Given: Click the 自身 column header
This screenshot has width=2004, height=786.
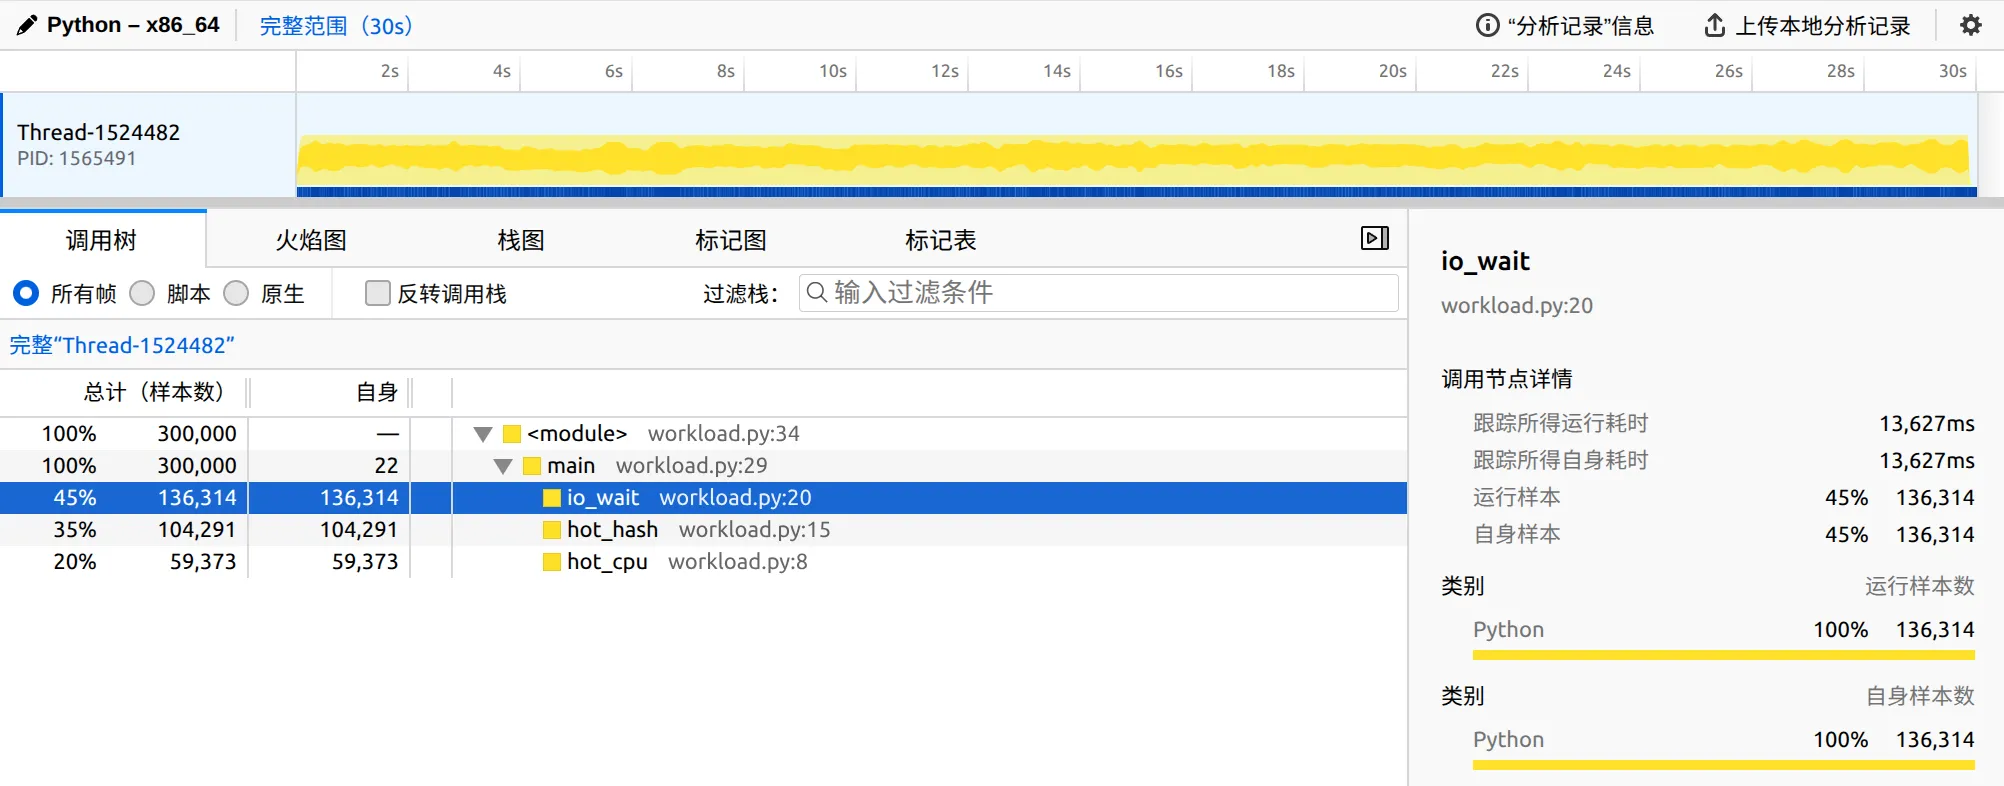Looking at the screenshot, I should pos(378,392).
